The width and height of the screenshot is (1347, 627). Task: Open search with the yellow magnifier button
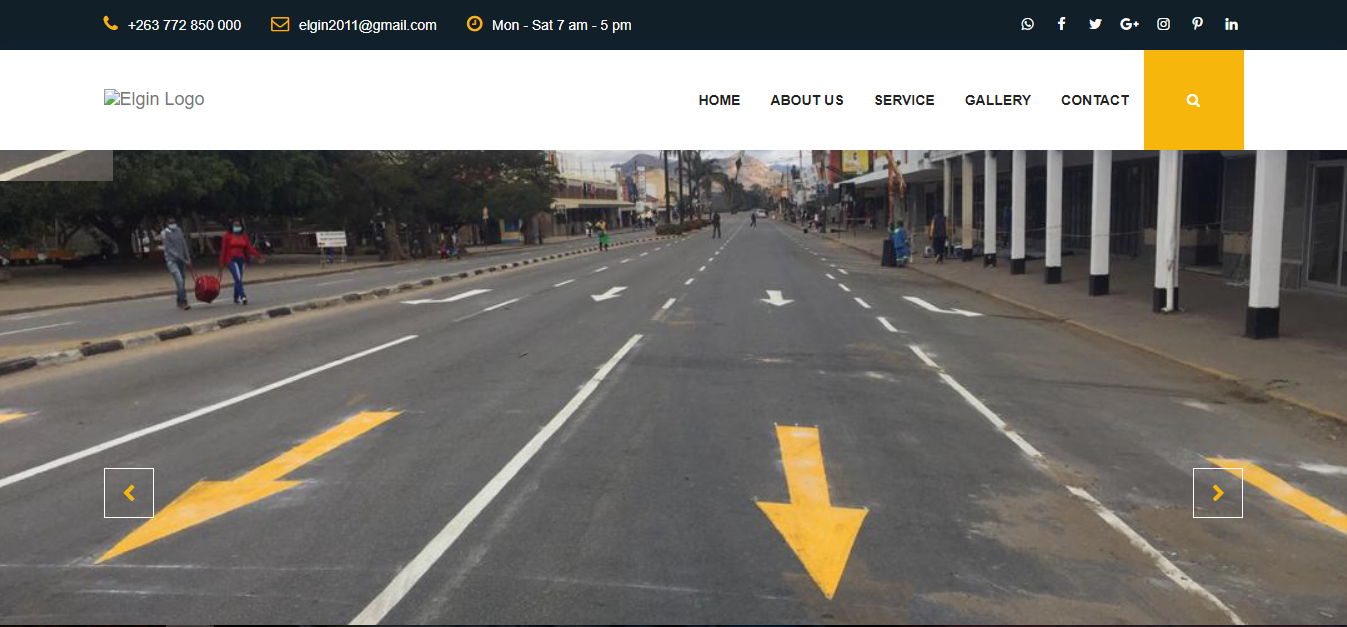pos(1194,100)
